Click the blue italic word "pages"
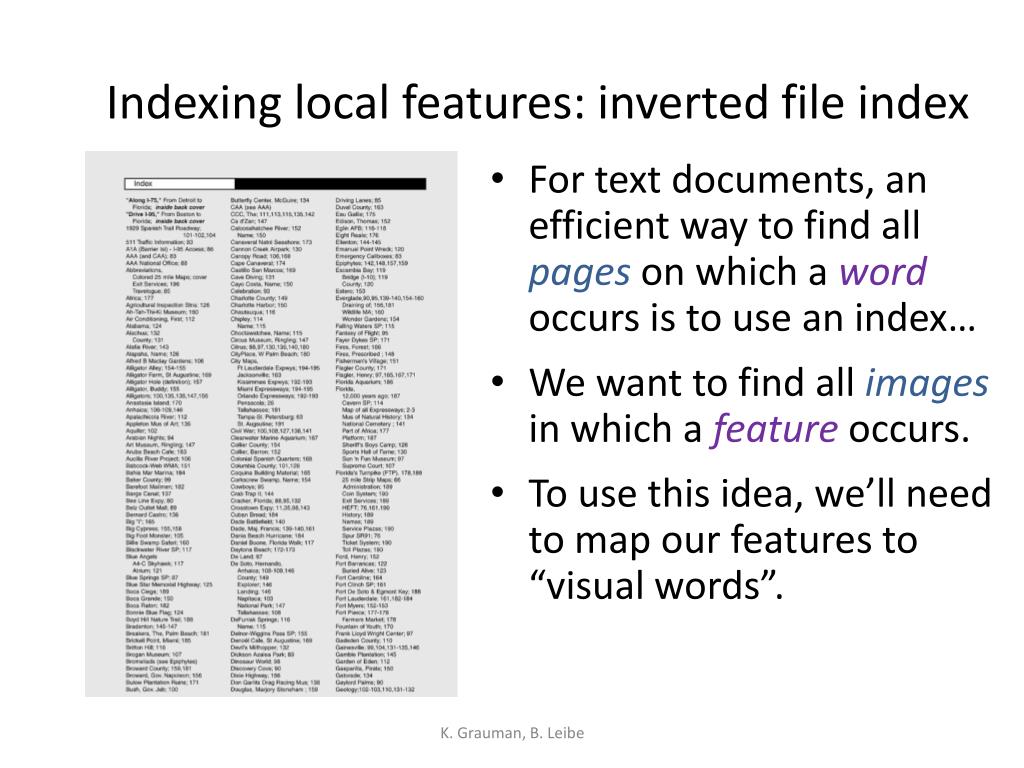The width and height of the screenshot is (1024, 768). click(579, 273)
